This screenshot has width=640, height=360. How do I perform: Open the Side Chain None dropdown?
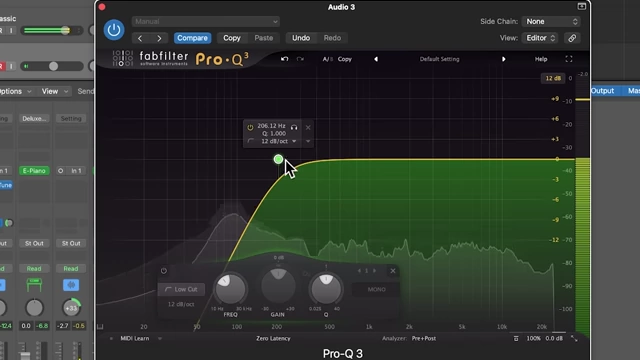tap(551, 21)
